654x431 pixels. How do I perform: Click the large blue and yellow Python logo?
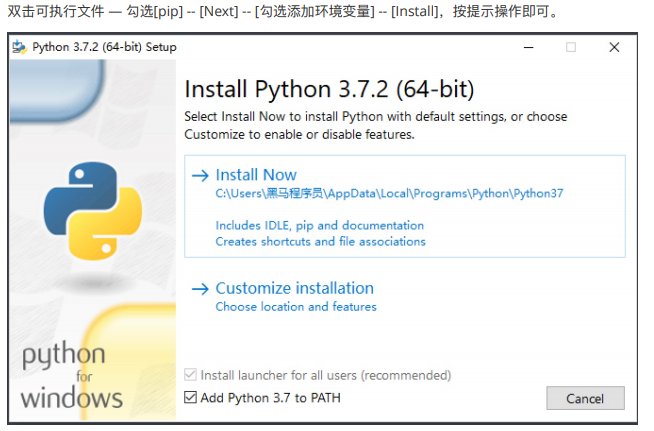[x=86, y=210]
